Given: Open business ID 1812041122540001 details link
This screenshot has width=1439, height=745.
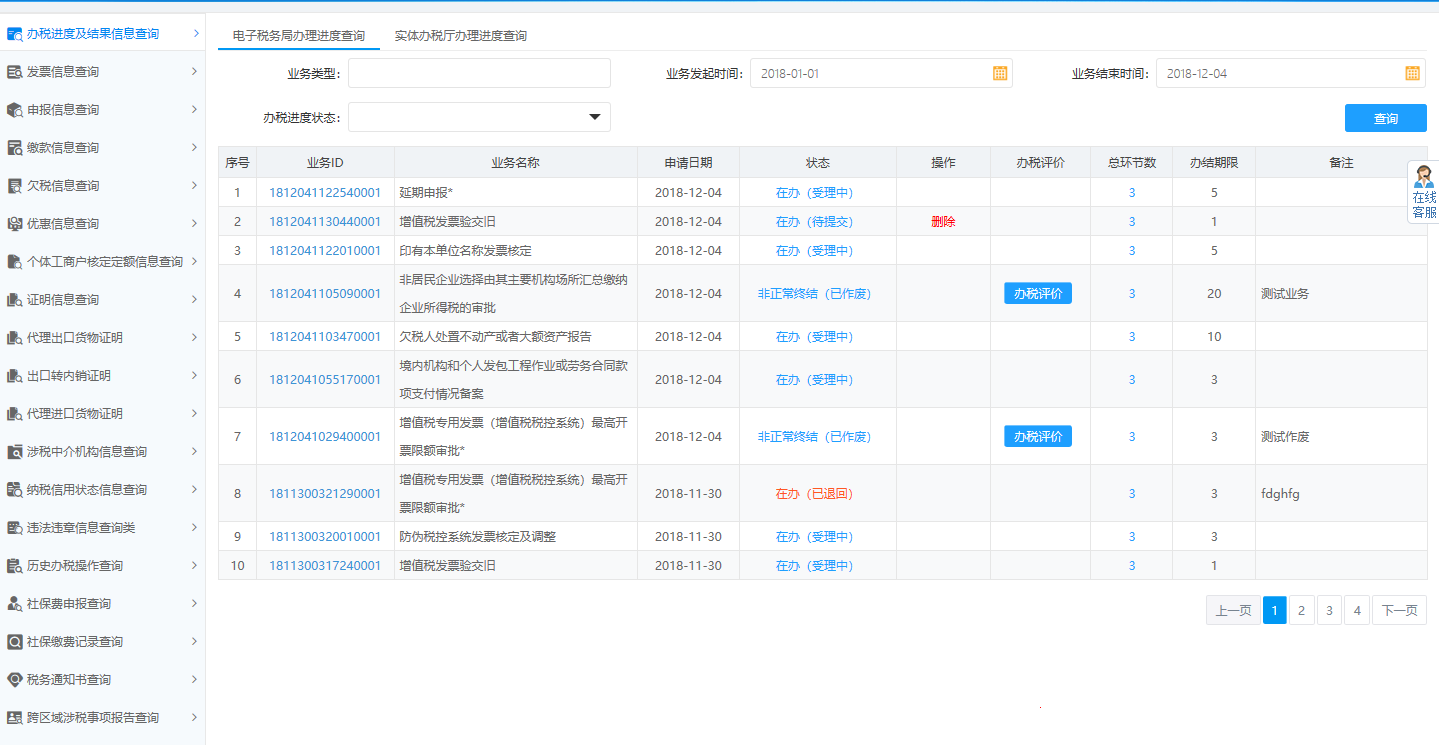Looking at the screenshot, I should 325,191.
